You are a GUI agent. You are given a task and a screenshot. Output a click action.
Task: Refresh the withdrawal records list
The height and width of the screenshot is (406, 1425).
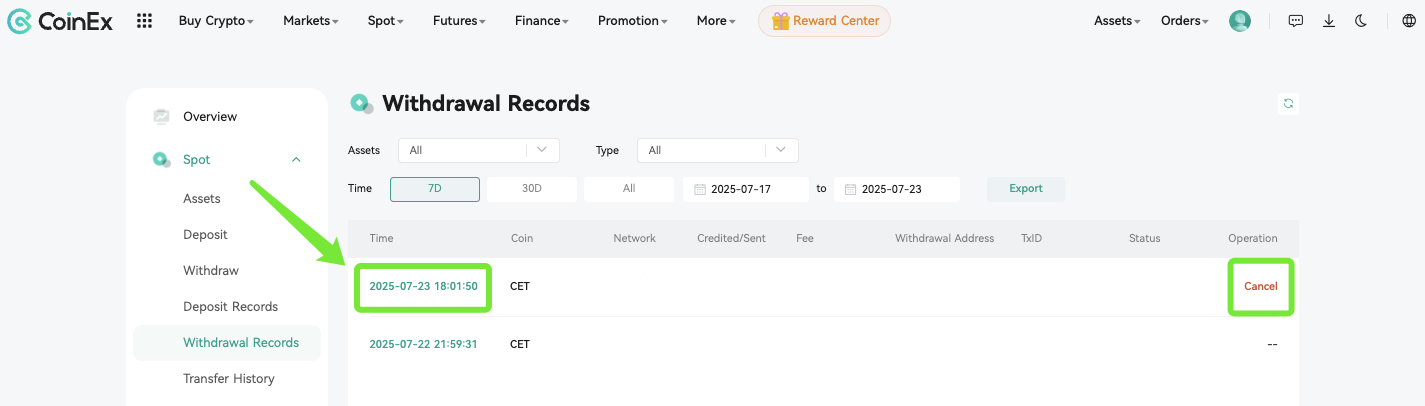tap(1288, 103)
